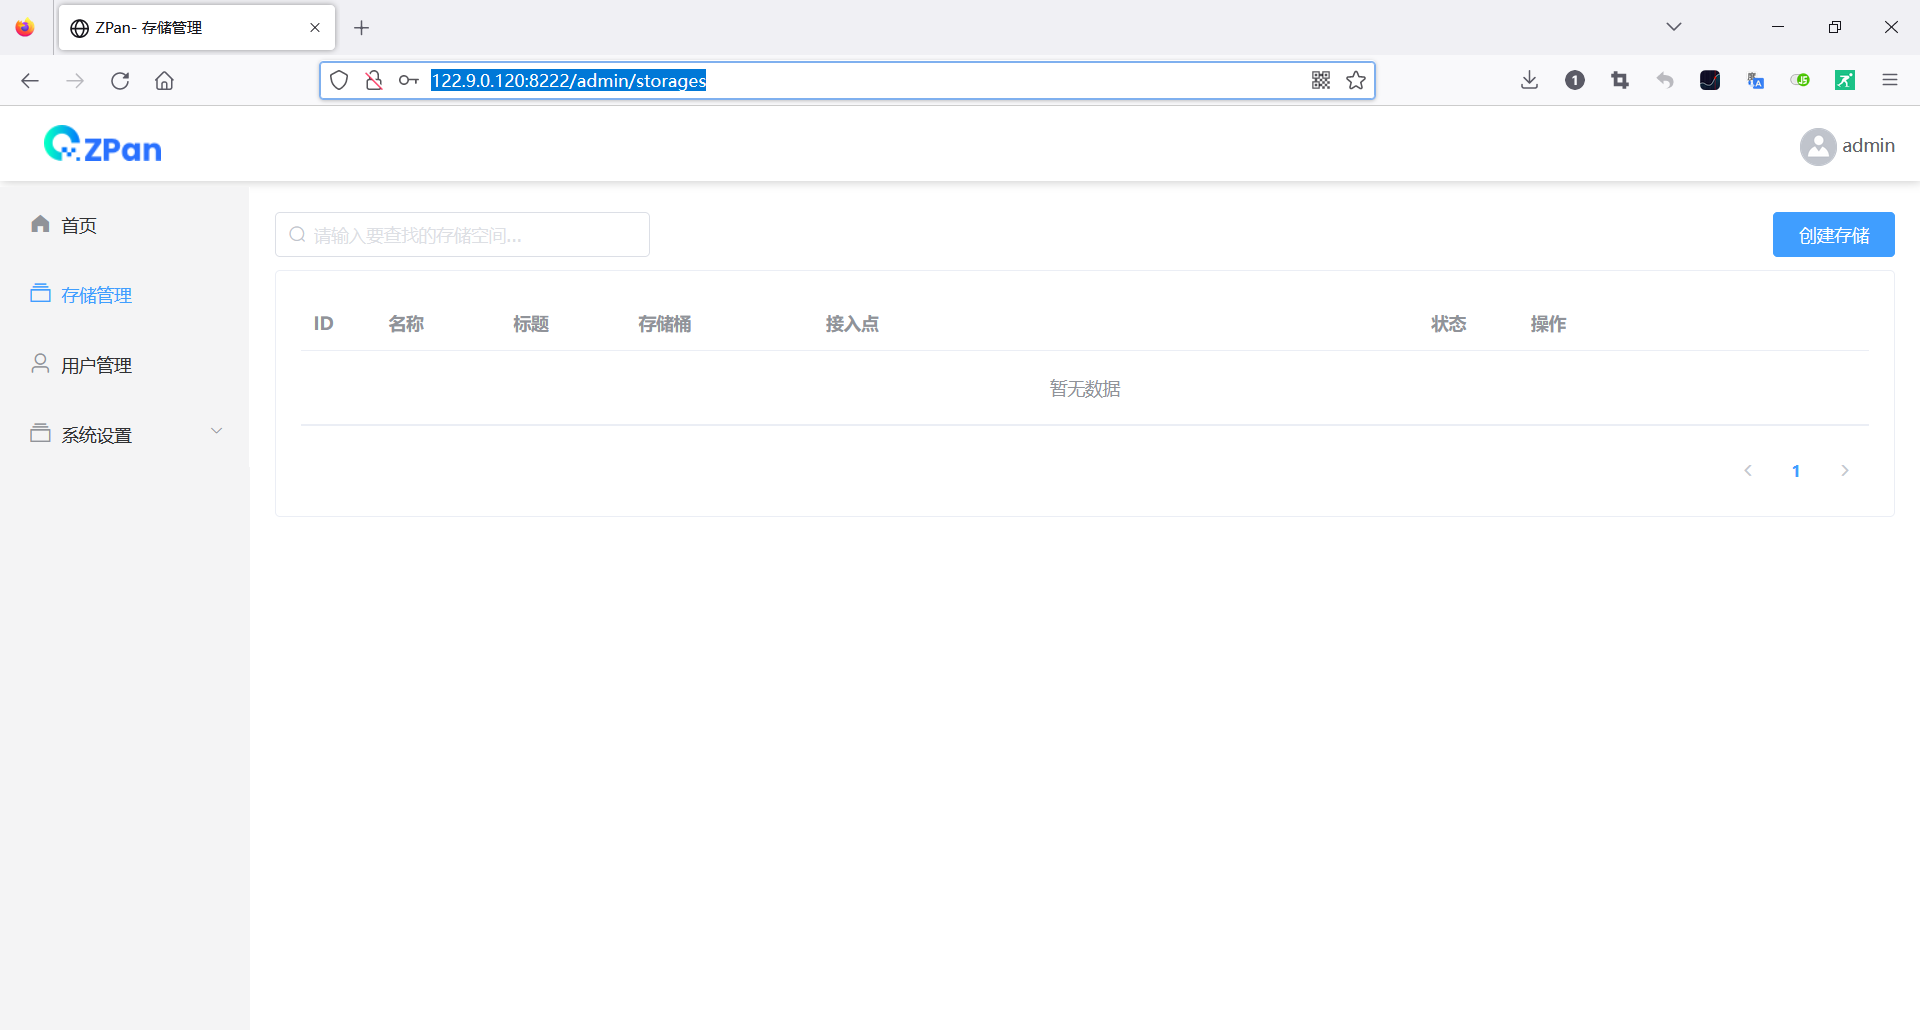Click the 创建存储 button

[x=1833, y=234]
